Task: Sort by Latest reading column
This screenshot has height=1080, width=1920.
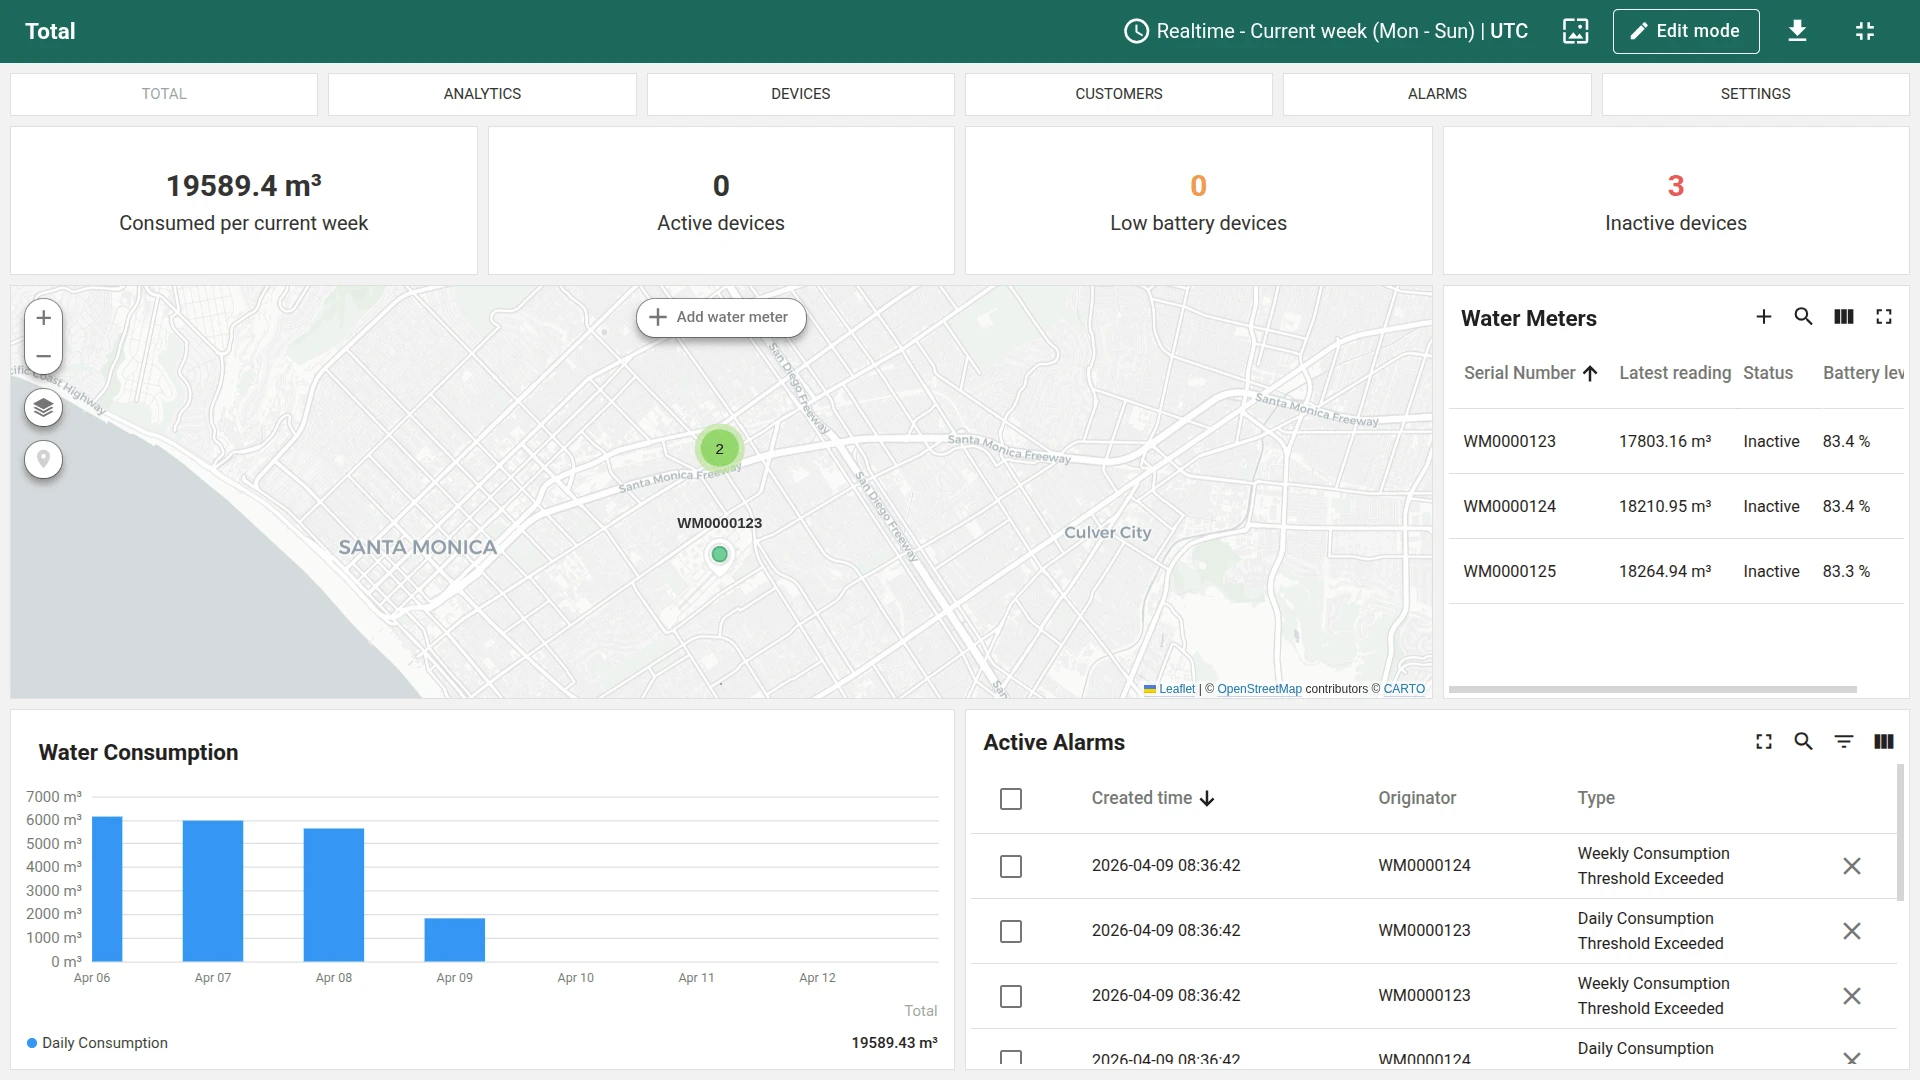Action: click(x=1675, y=373)
